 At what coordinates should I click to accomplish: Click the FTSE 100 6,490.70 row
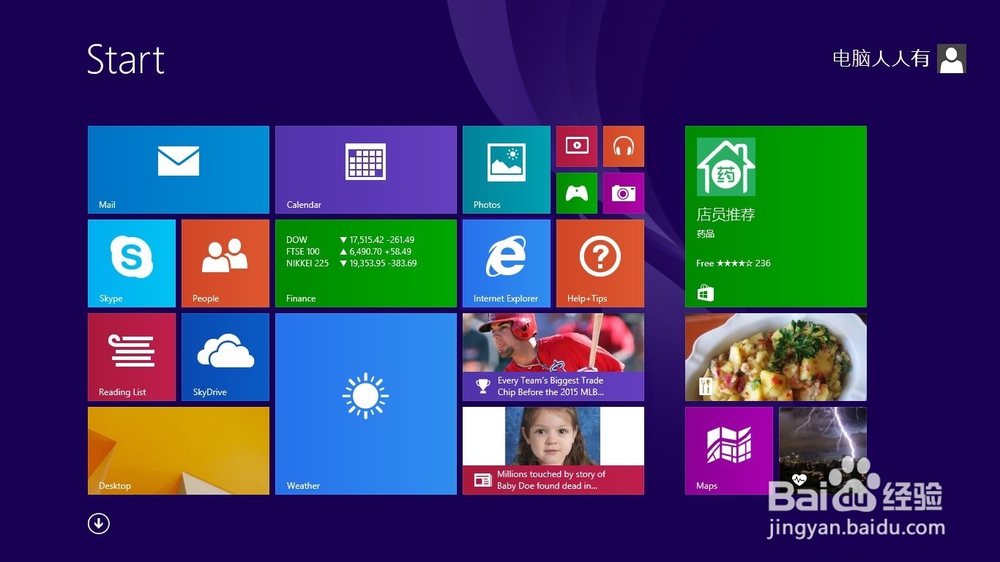pyautogui.click(x=349, y=251)
